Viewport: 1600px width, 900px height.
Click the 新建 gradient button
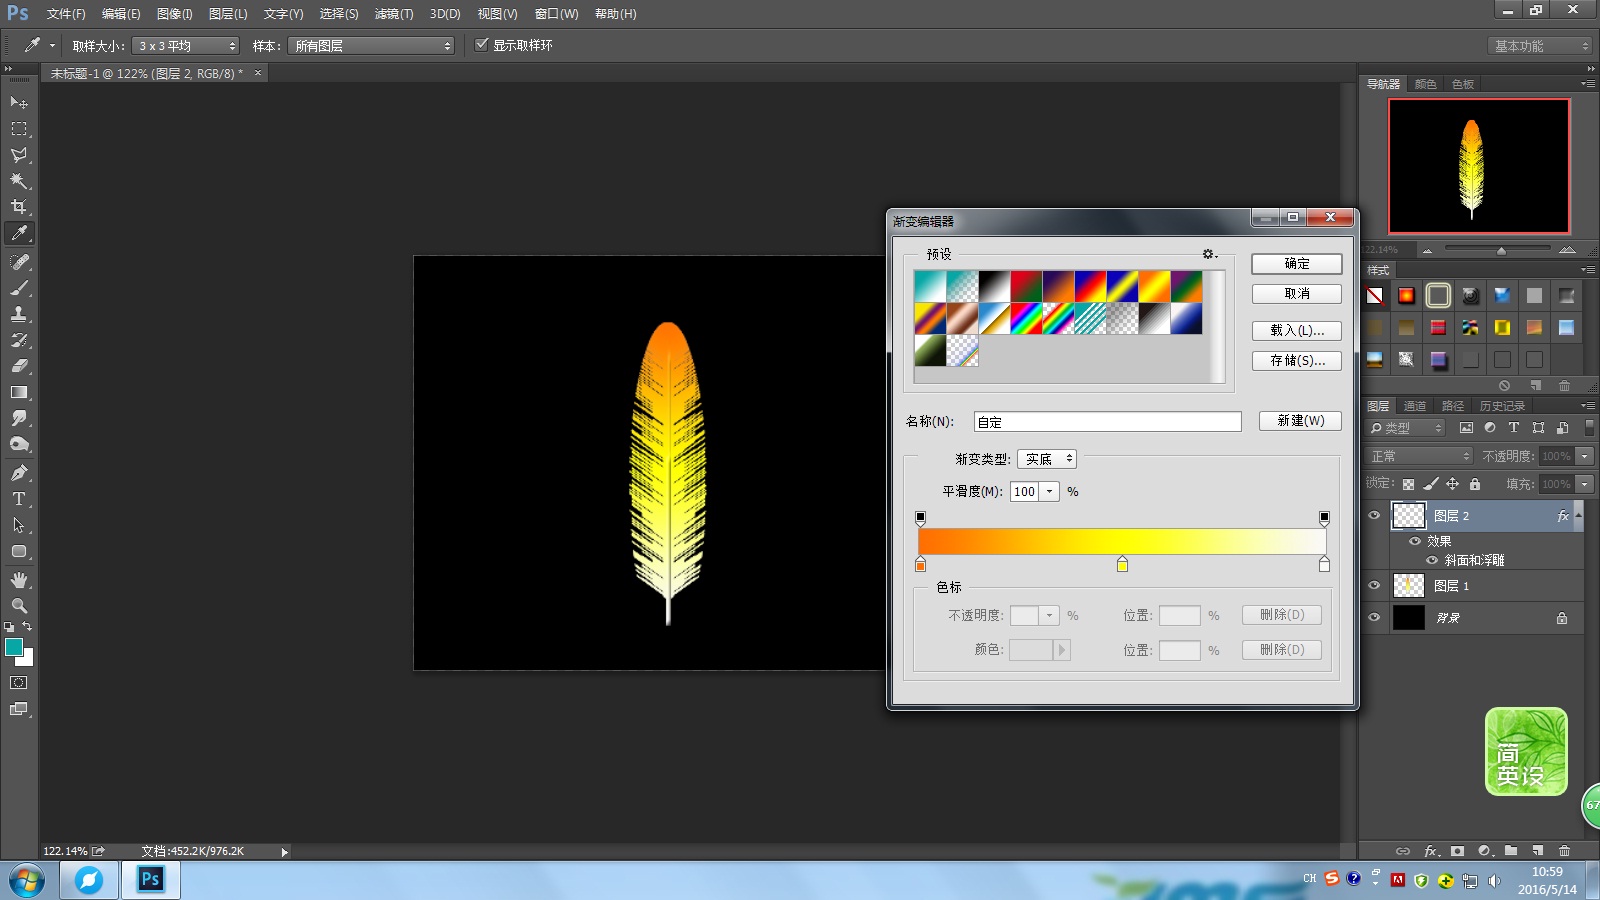coord(1300,421)
